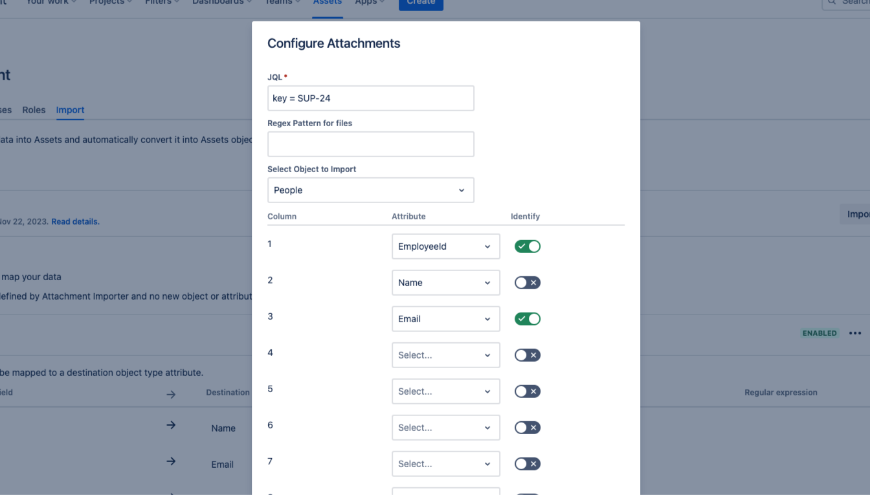Open the attribute dropdown for column 6
The height and width of the screenshot is (495, 870).
(x=445, y=427)
